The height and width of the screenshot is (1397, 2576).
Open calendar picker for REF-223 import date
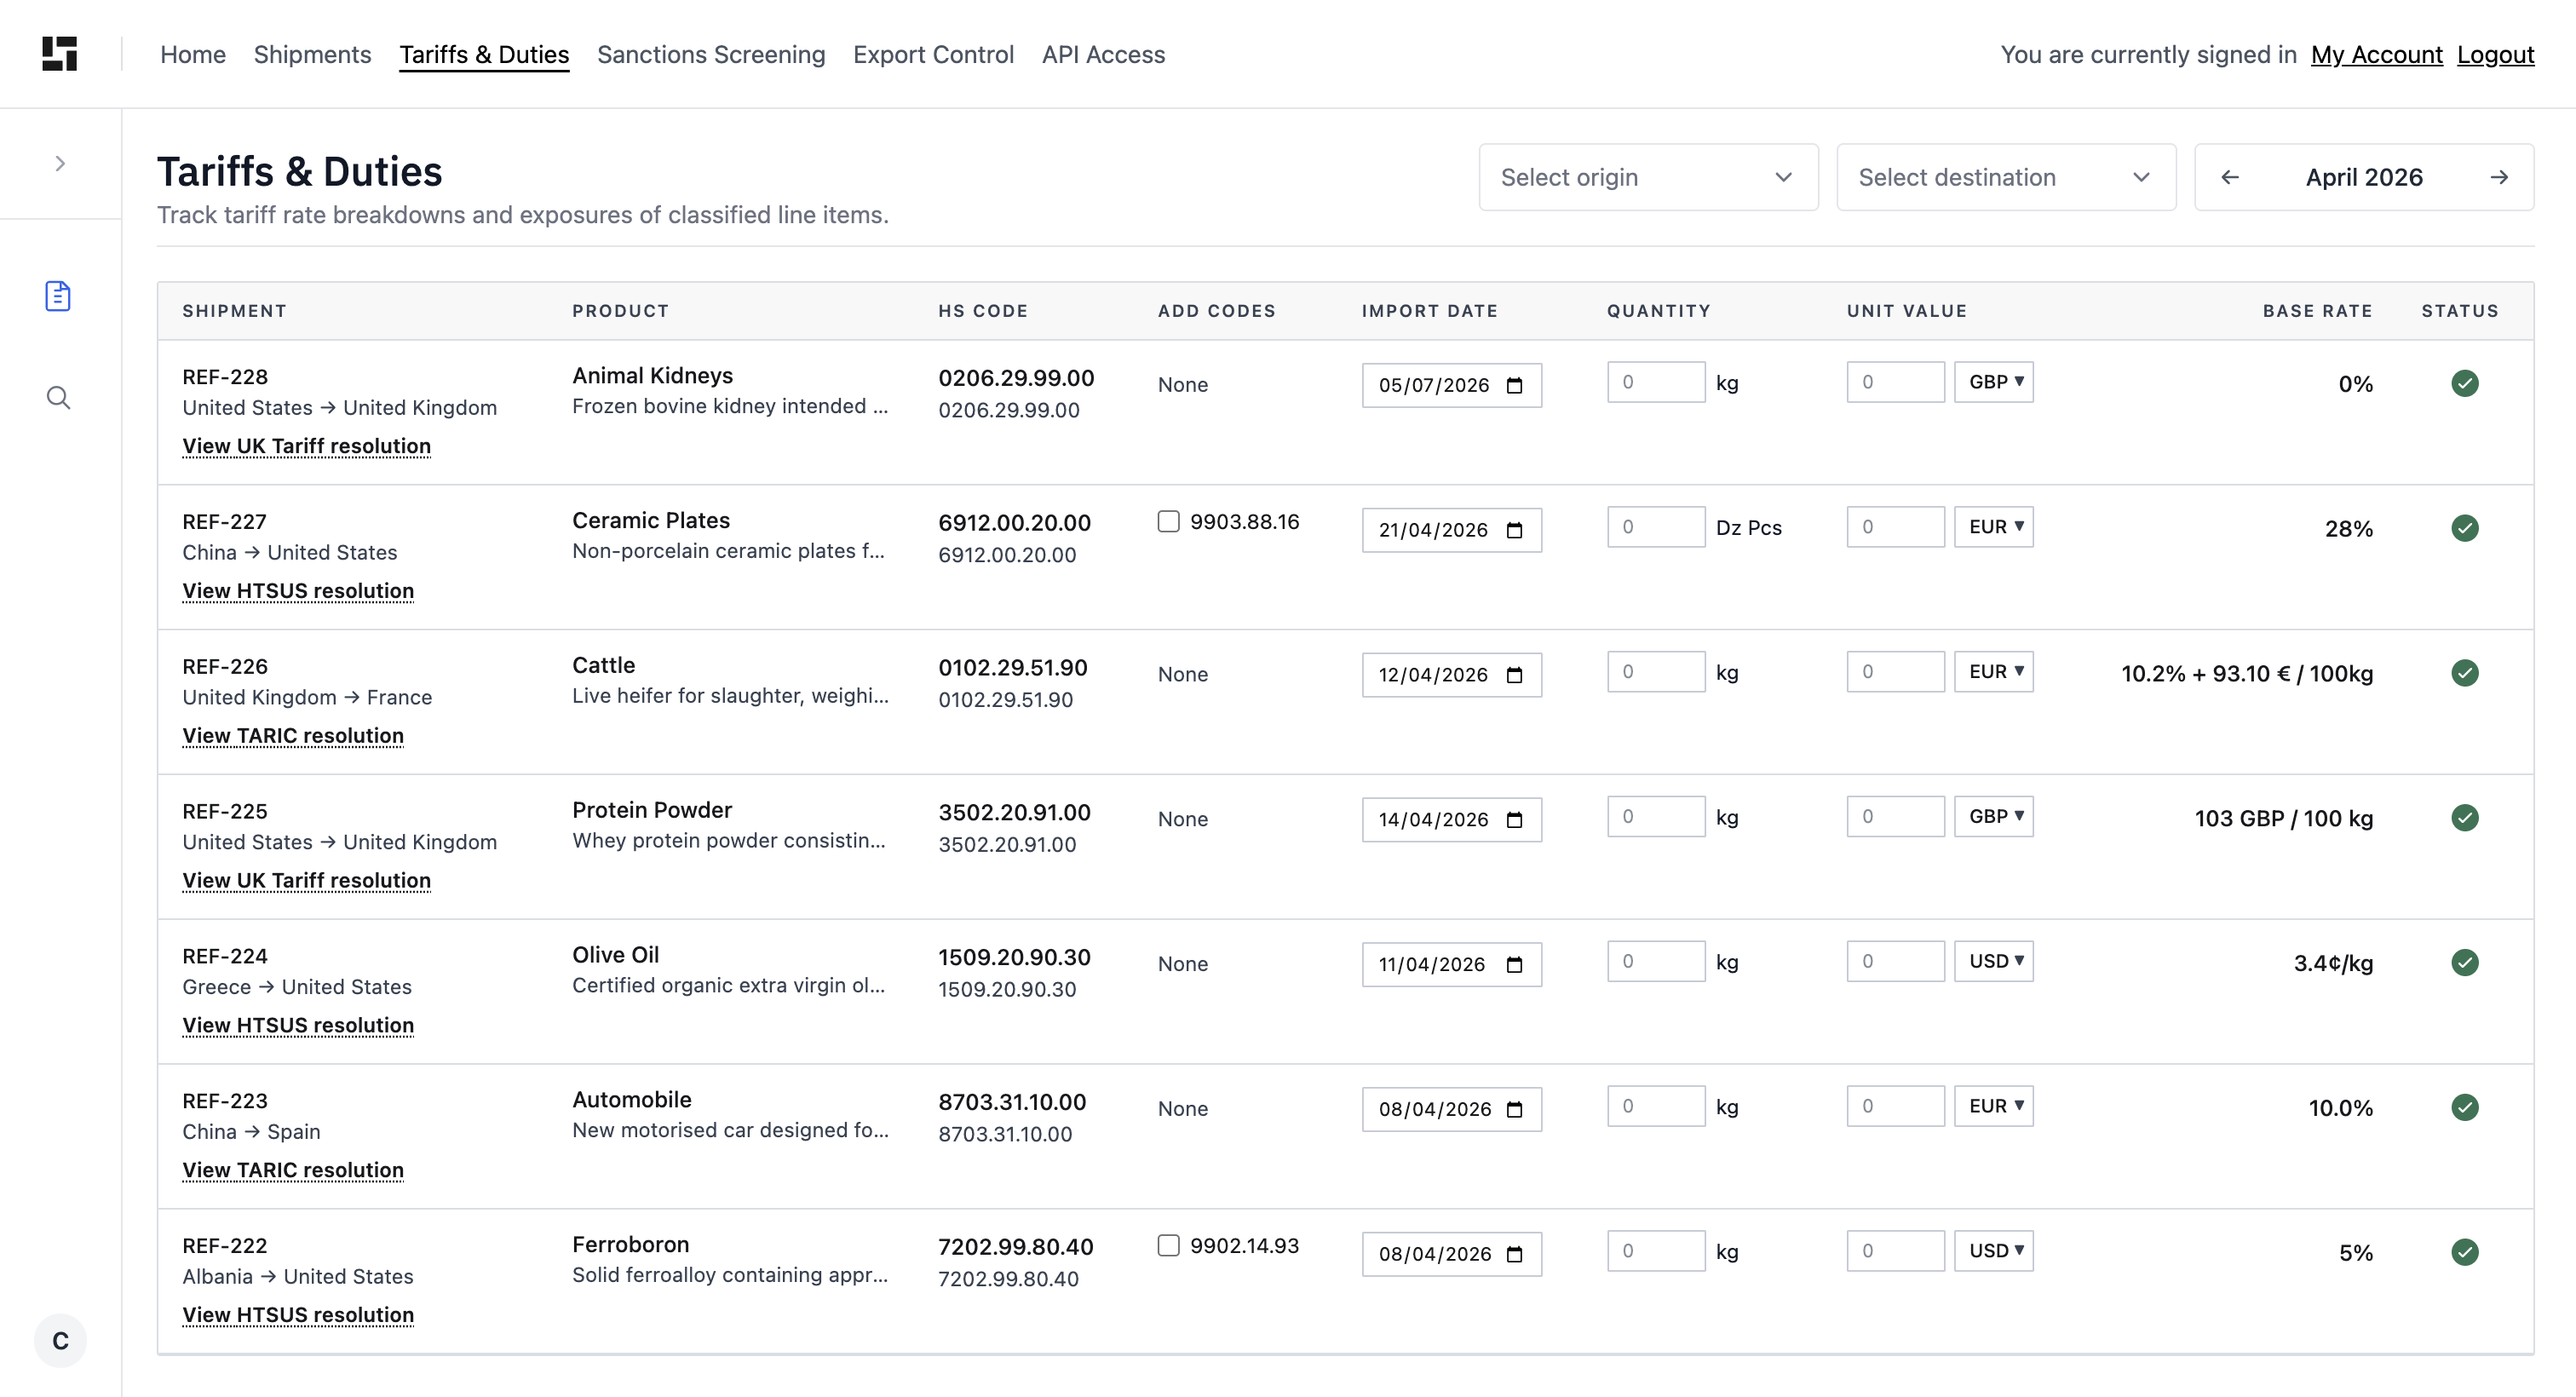(1515, 1109)
